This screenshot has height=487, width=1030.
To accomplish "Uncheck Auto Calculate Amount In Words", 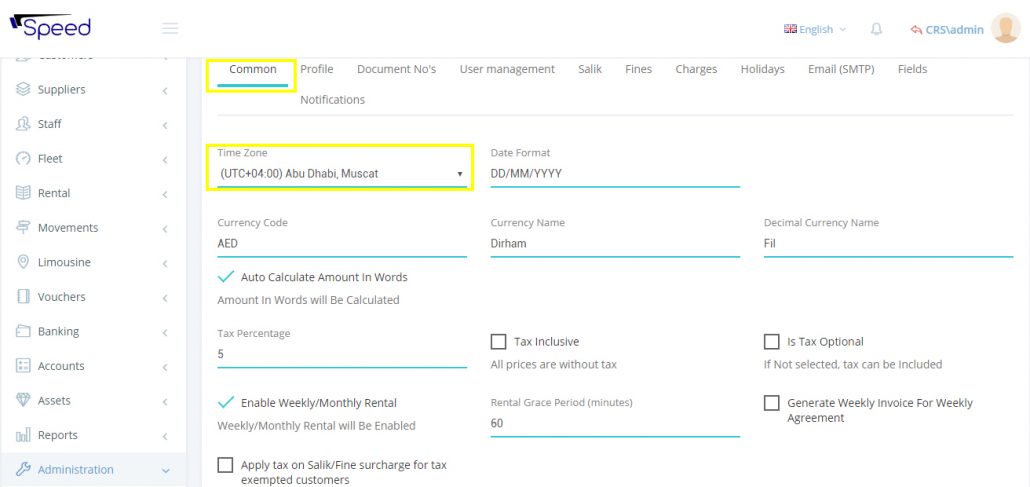I will (226, 277).
